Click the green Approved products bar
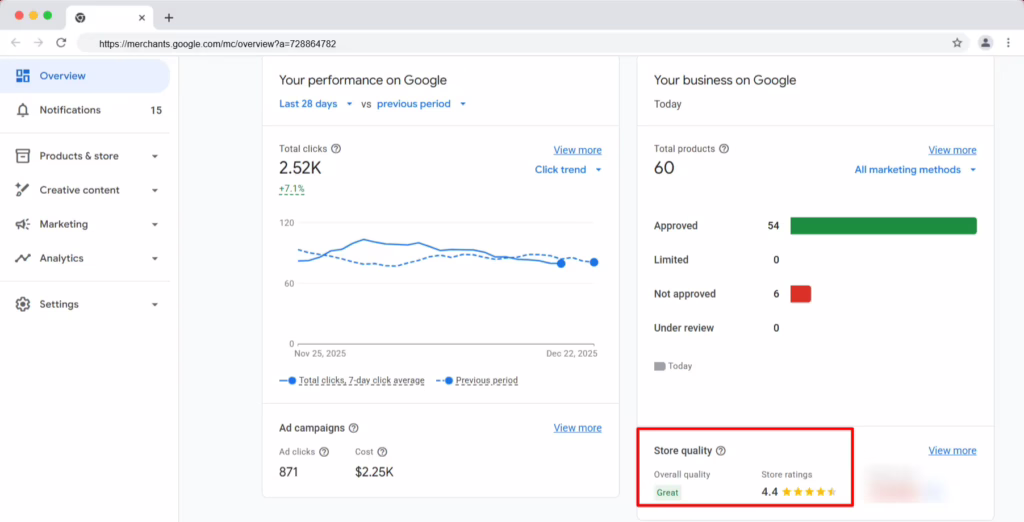The width and height of the screenshot is (1024, 522). pyautogui.click(x=884, y=226)
